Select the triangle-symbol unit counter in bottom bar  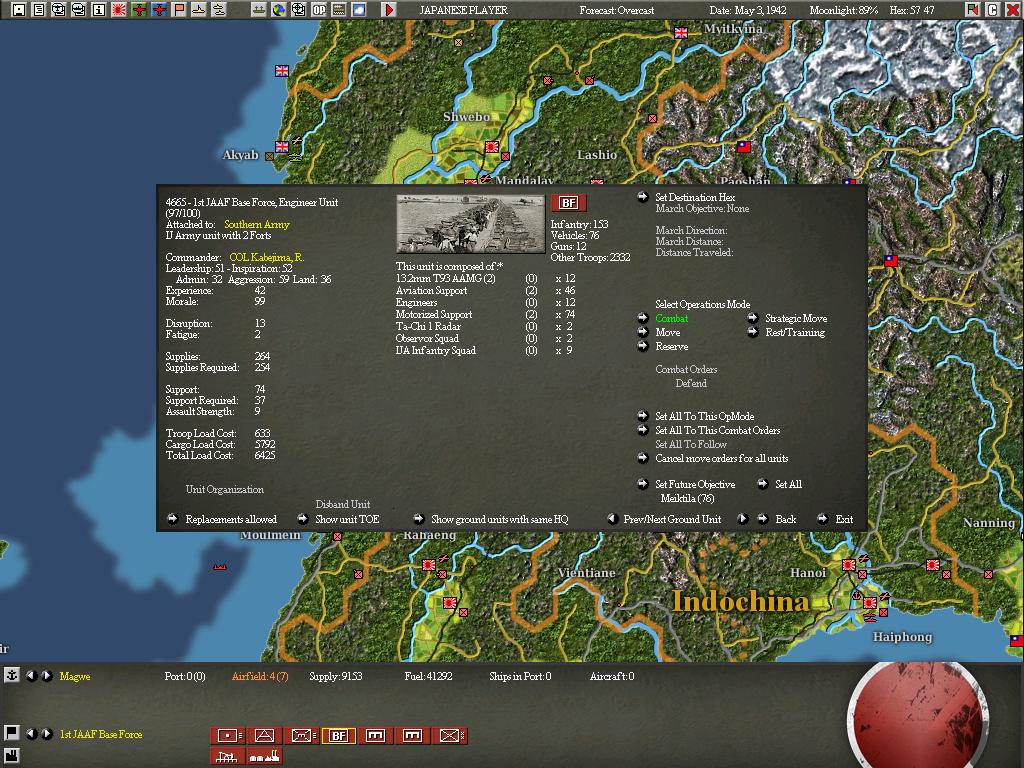(x=264, y=735)
